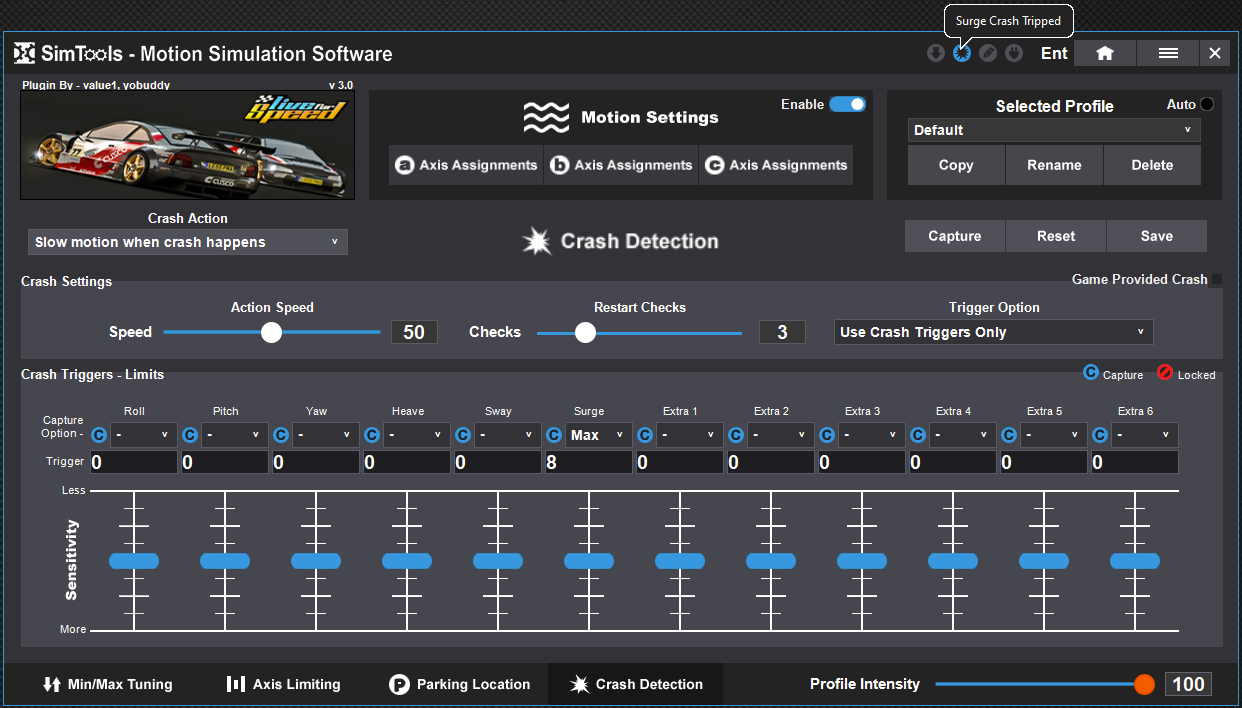Screen dimensions: 1242x708
Task: Click the Checks value field showing 3
Action: [782, 332]
